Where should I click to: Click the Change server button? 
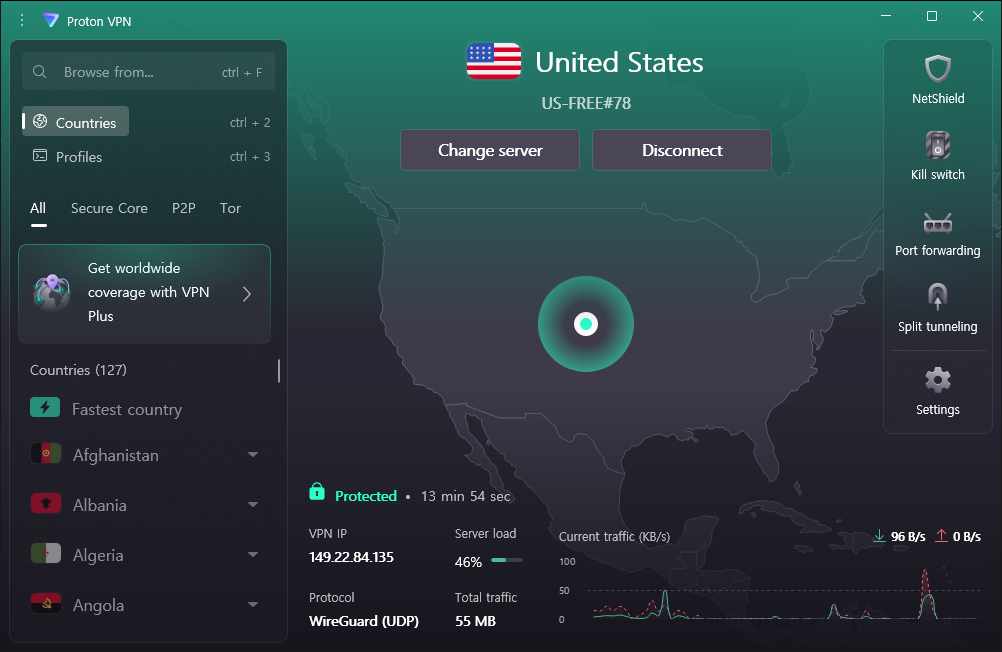click(490, 150)
